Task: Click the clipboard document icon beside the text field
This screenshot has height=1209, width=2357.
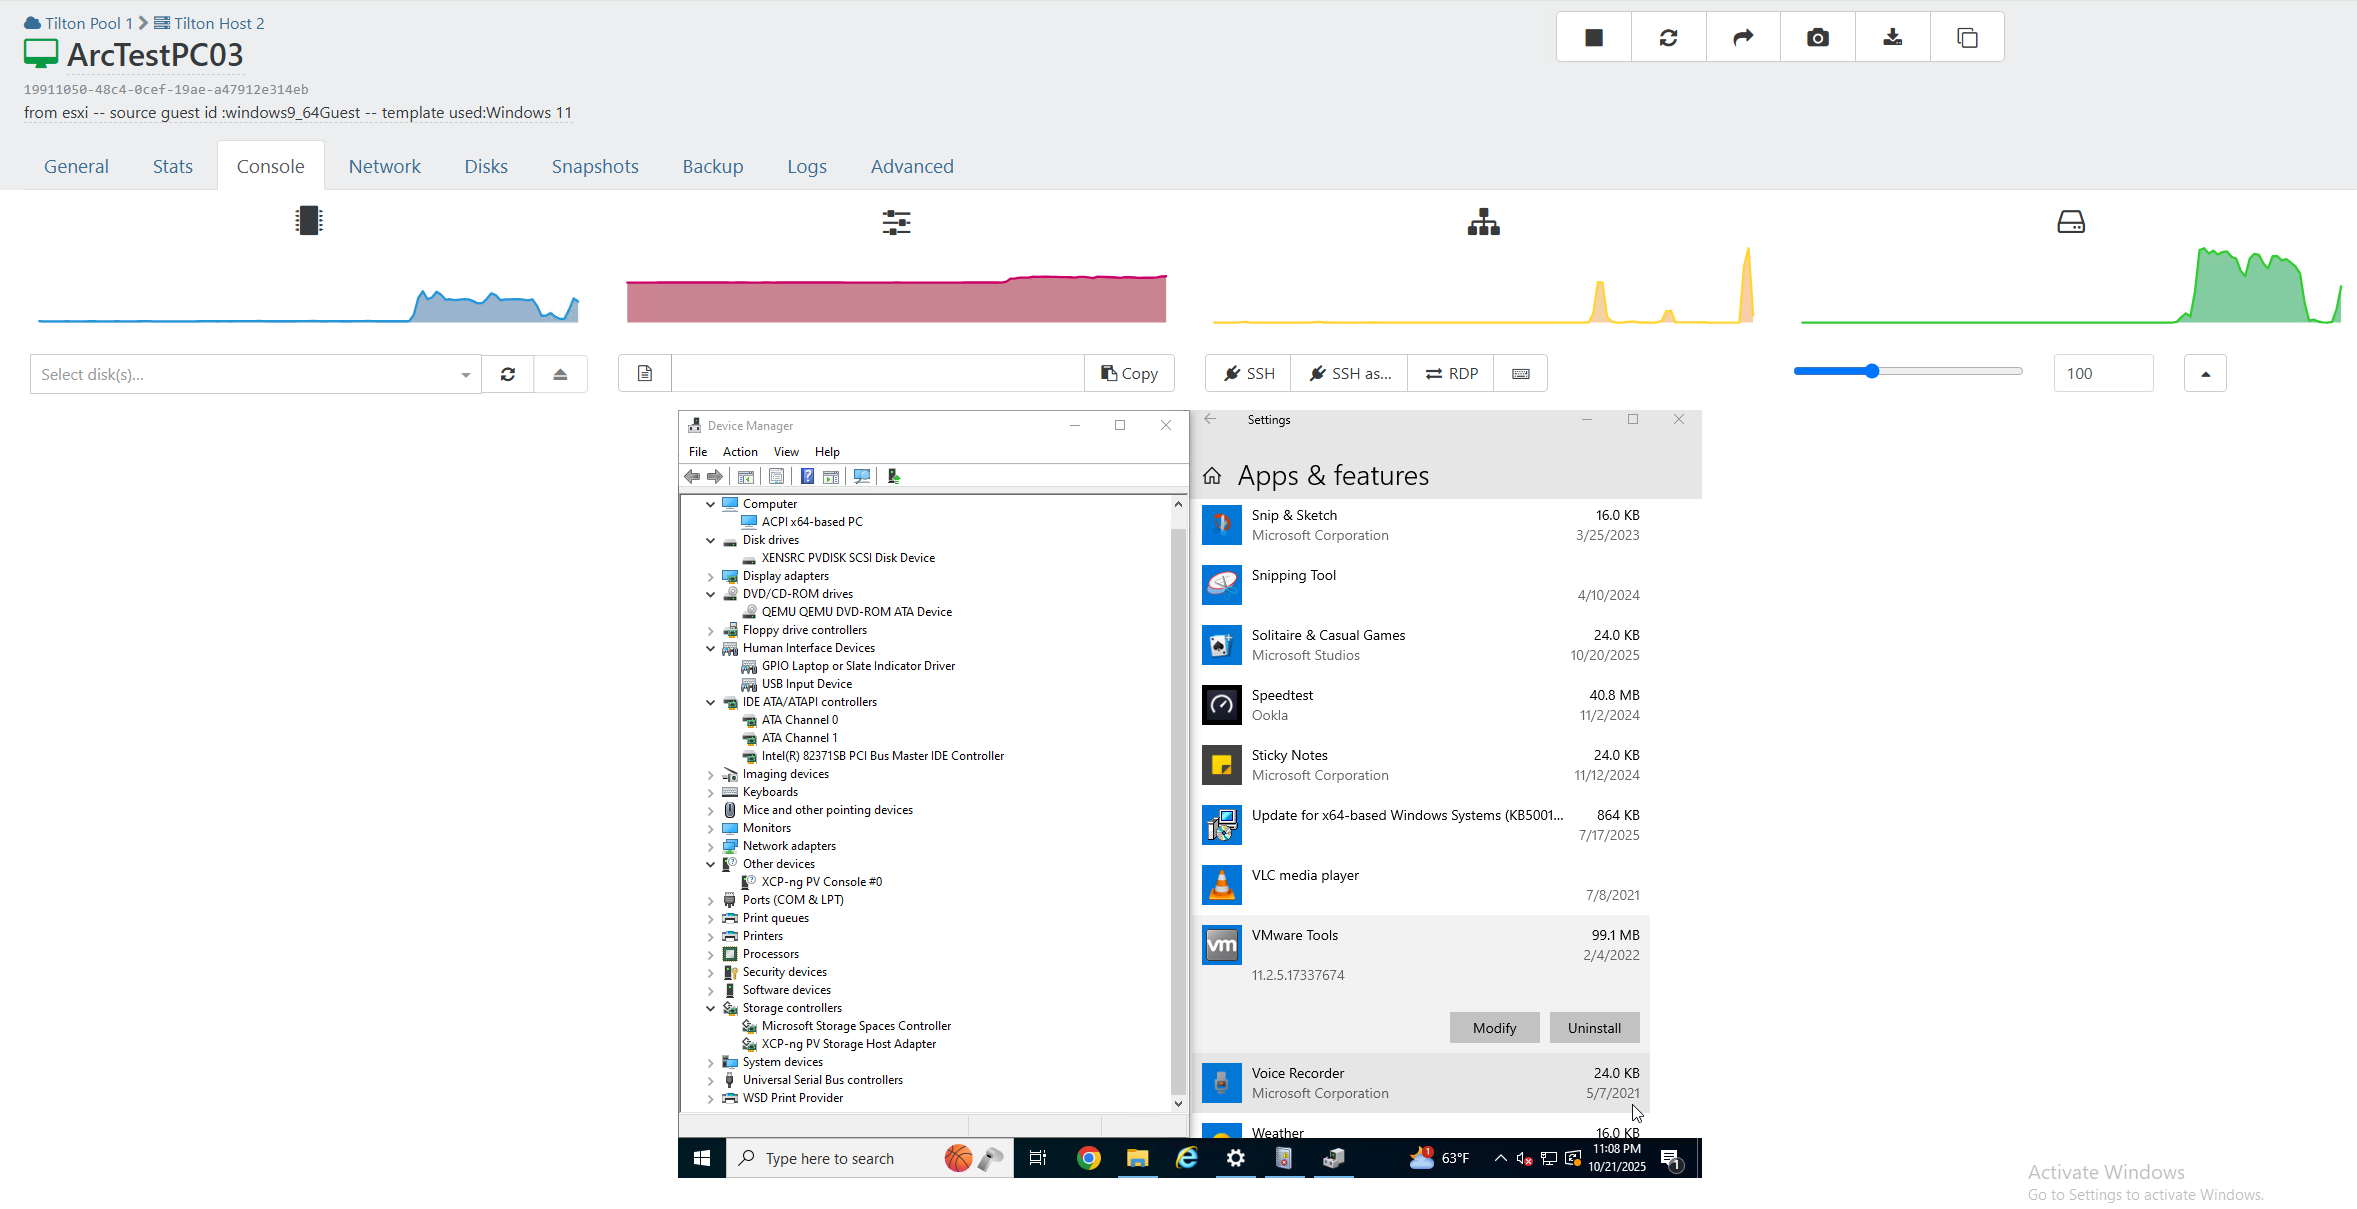Action: click(x=645, y=373)
